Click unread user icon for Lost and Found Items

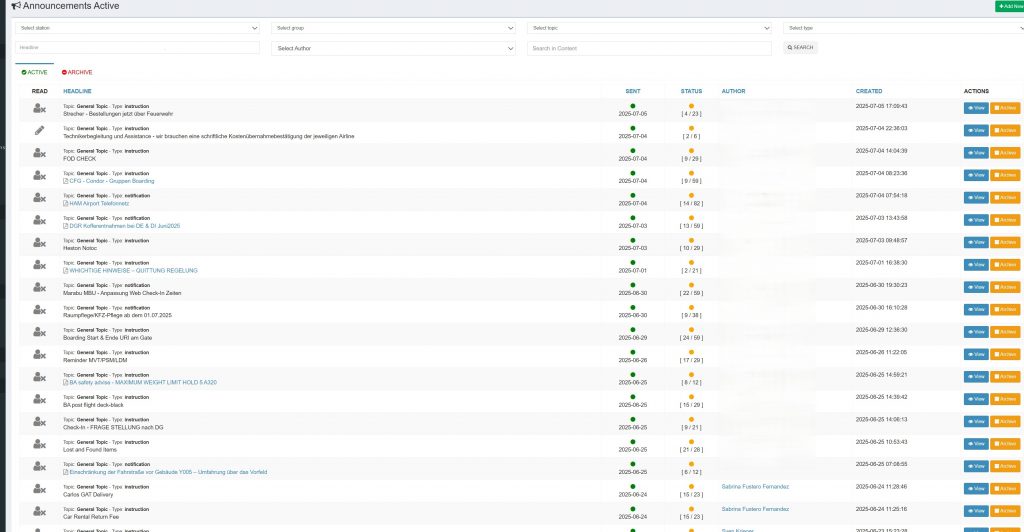39,445
